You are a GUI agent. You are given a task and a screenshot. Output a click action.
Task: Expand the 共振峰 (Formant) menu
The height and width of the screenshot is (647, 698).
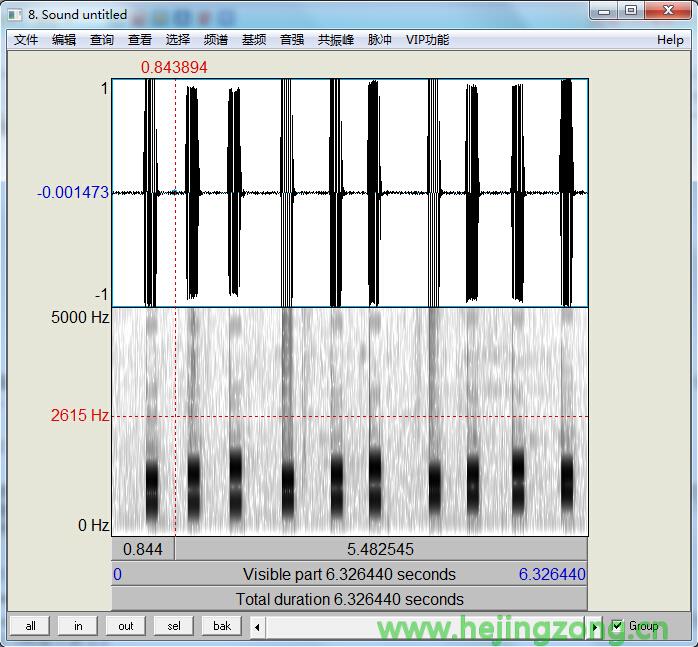(x=336, y=40)
